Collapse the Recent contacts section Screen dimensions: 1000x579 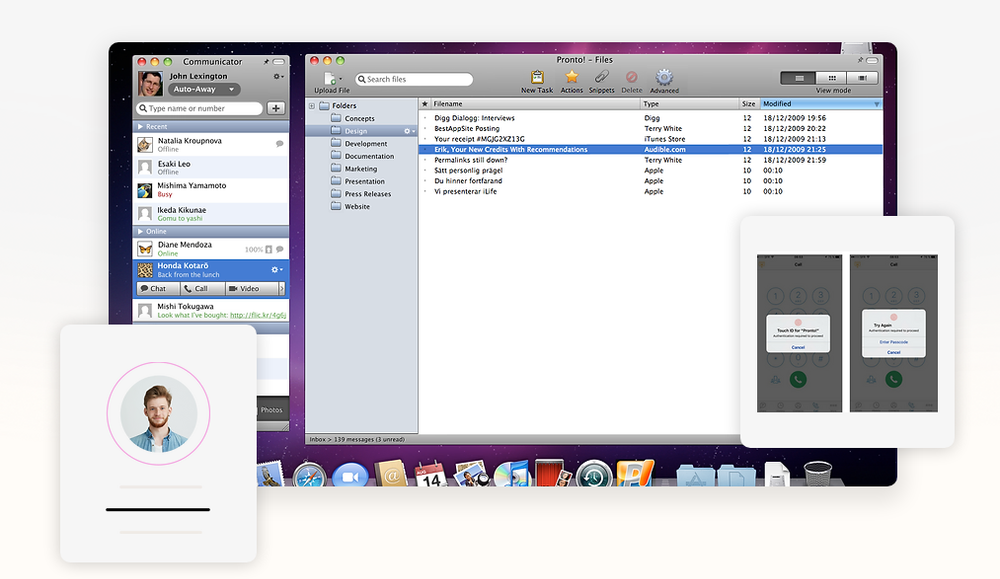(140, 127)
